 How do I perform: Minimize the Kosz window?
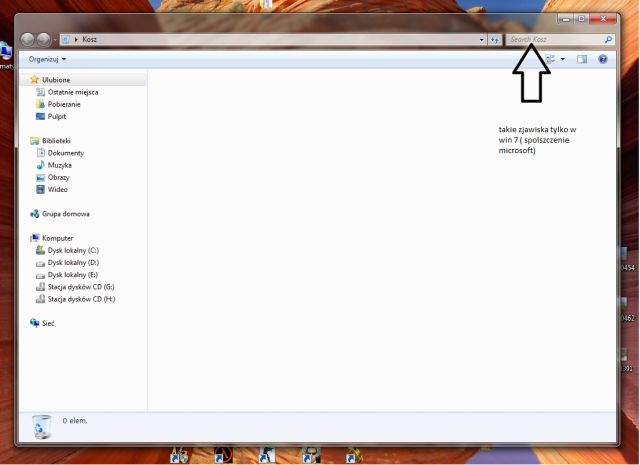(x=565, y=19)
